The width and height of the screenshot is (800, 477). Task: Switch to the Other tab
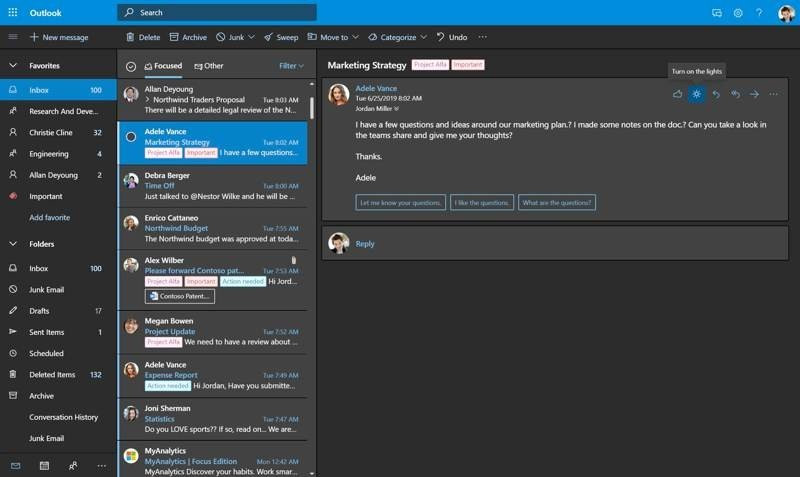click(x=209, y=66)
